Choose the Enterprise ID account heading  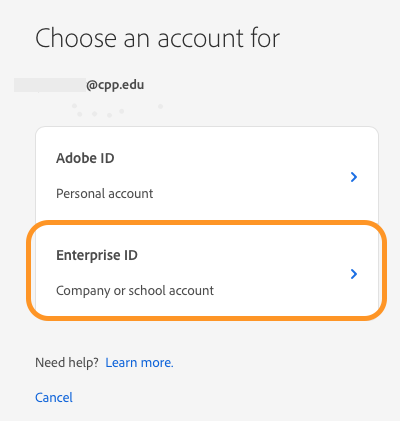tap(97, 255)
